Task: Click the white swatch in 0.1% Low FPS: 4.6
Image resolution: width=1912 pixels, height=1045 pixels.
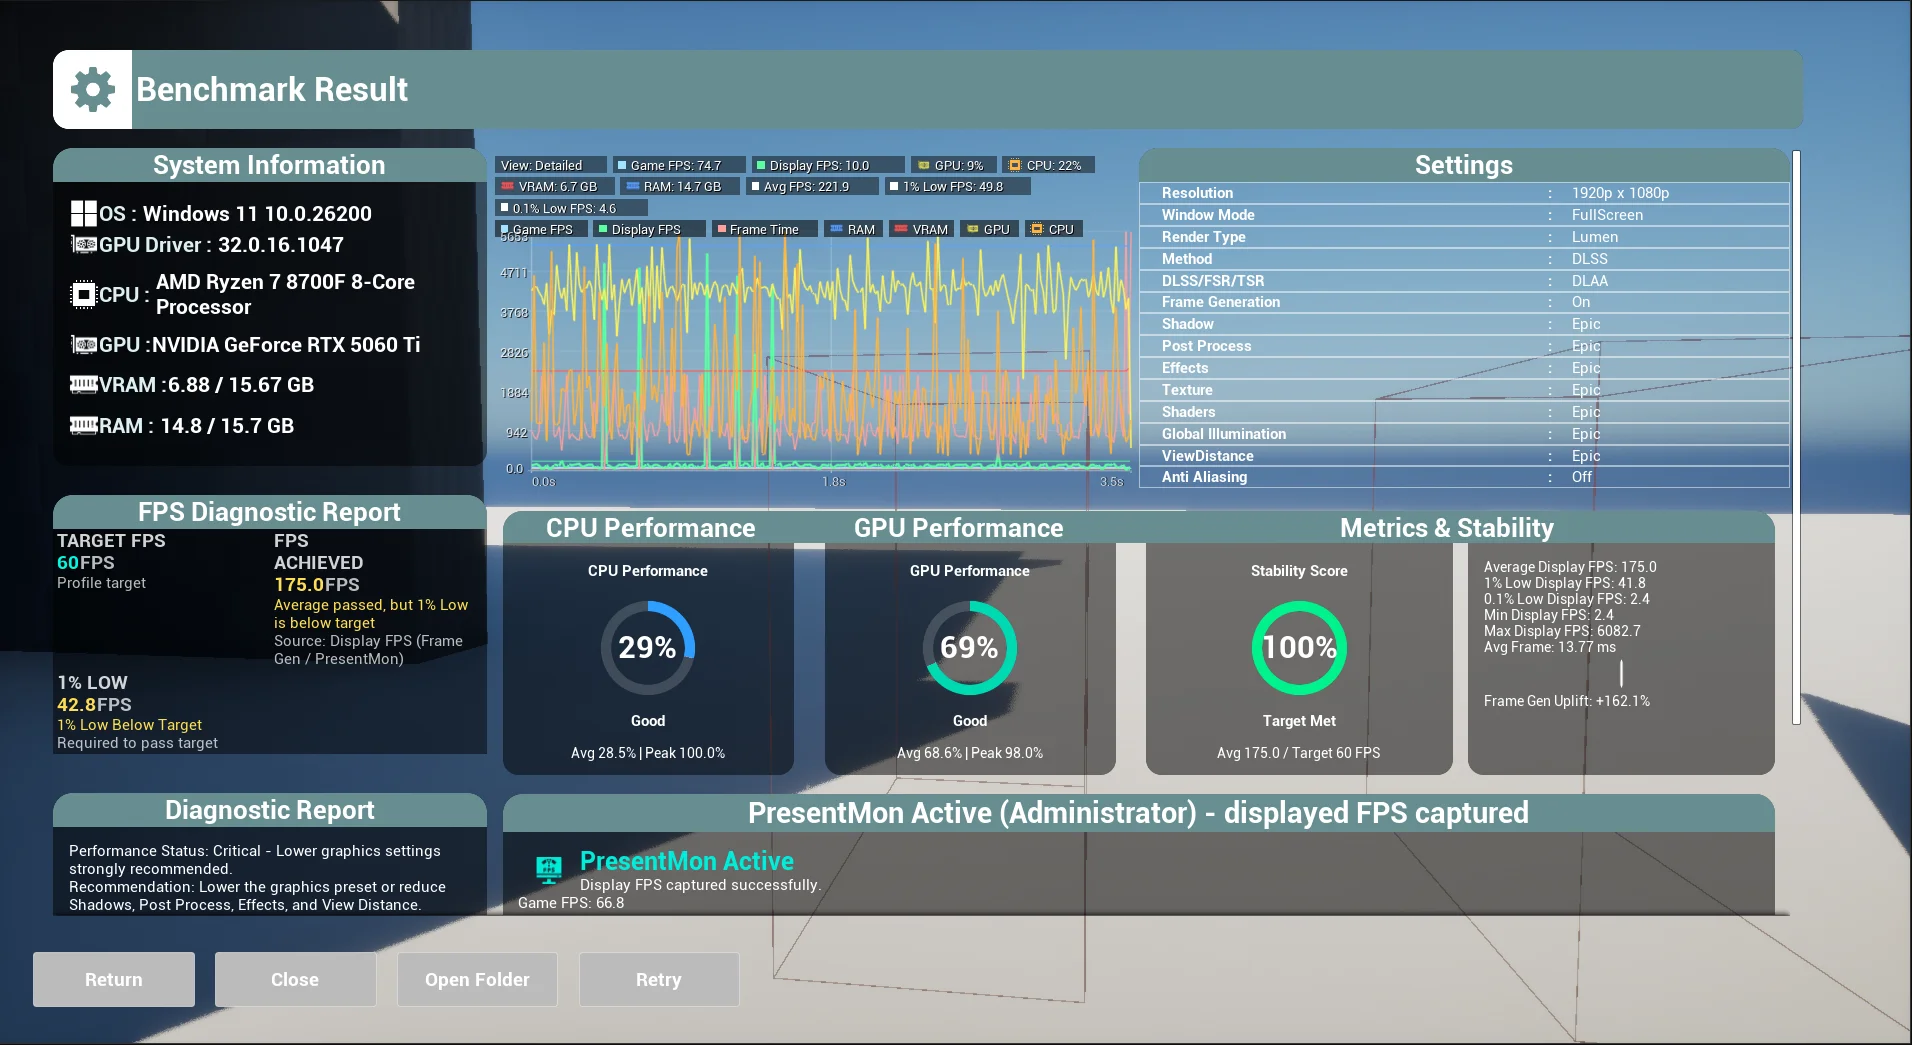Action: (505, 208)
